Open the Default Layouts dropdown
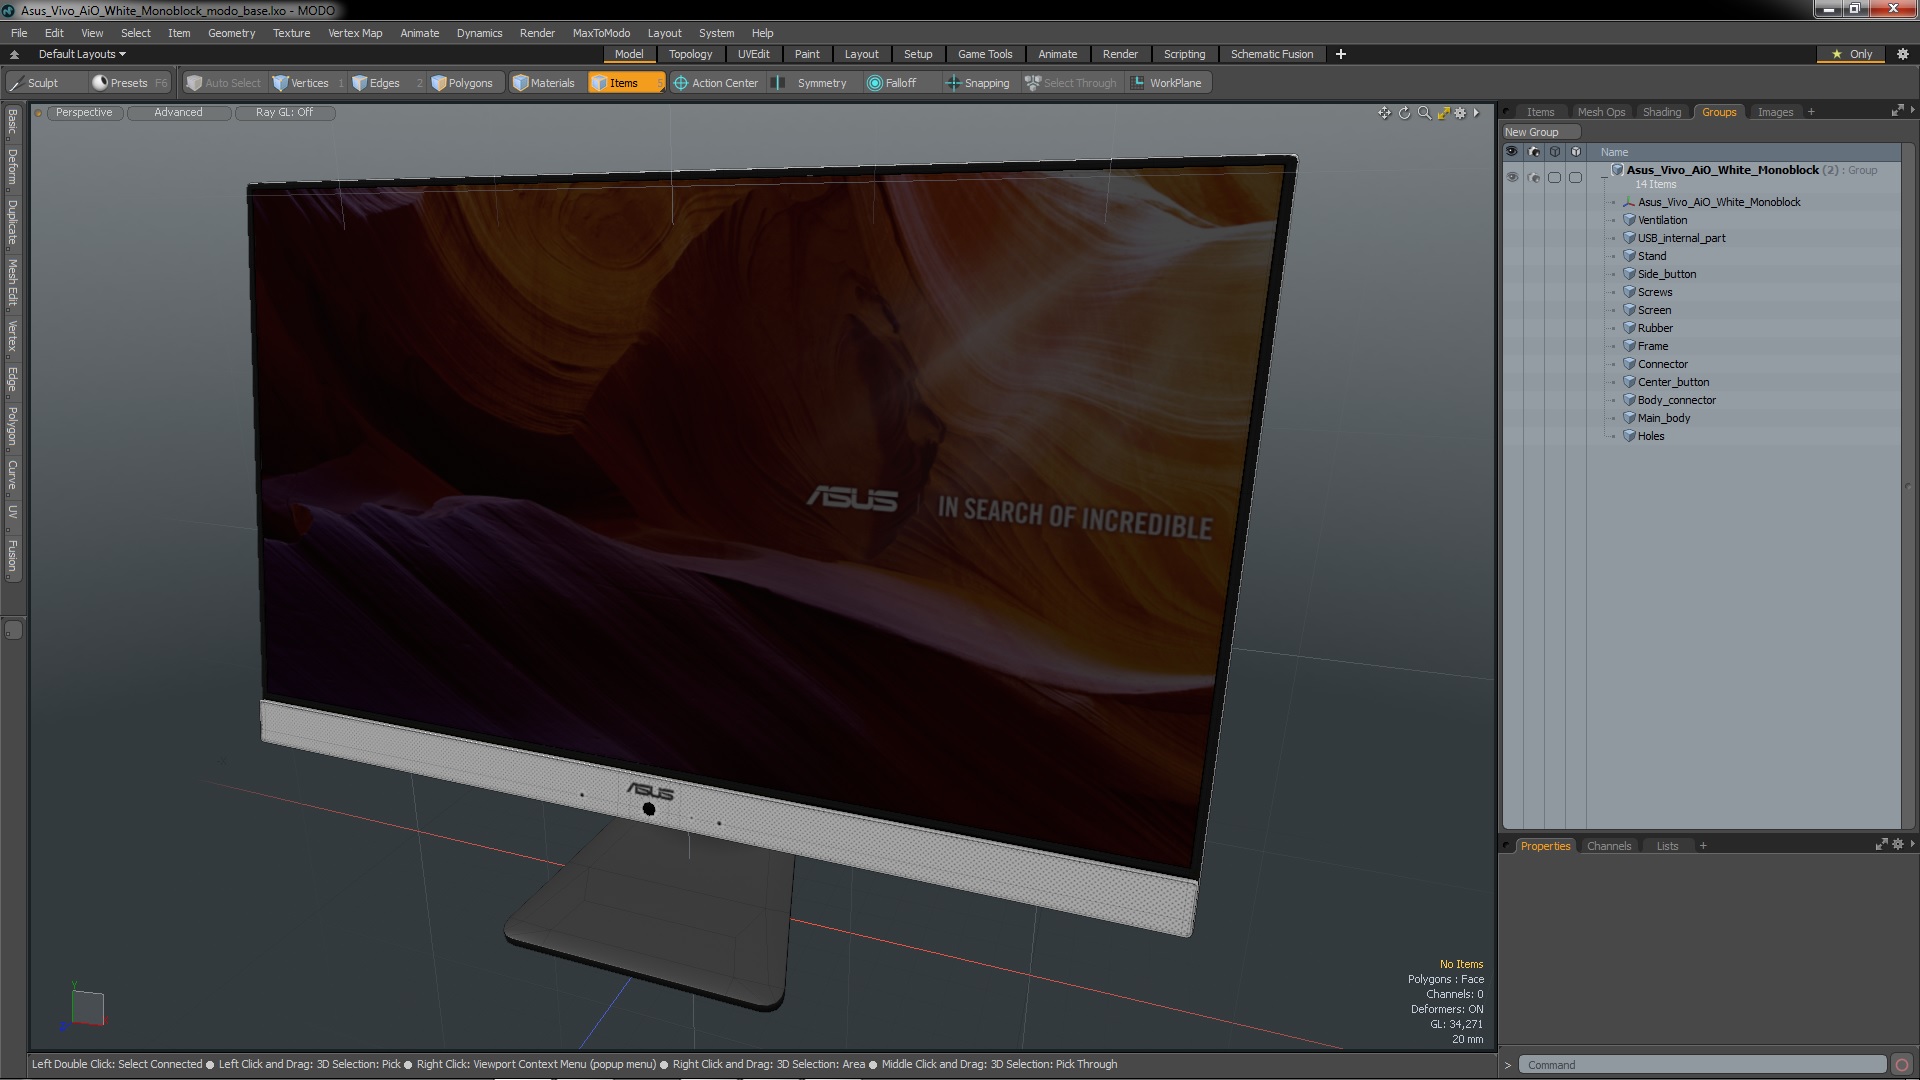Viewport: 1920px width, 1080px height. tap(82, 54)
